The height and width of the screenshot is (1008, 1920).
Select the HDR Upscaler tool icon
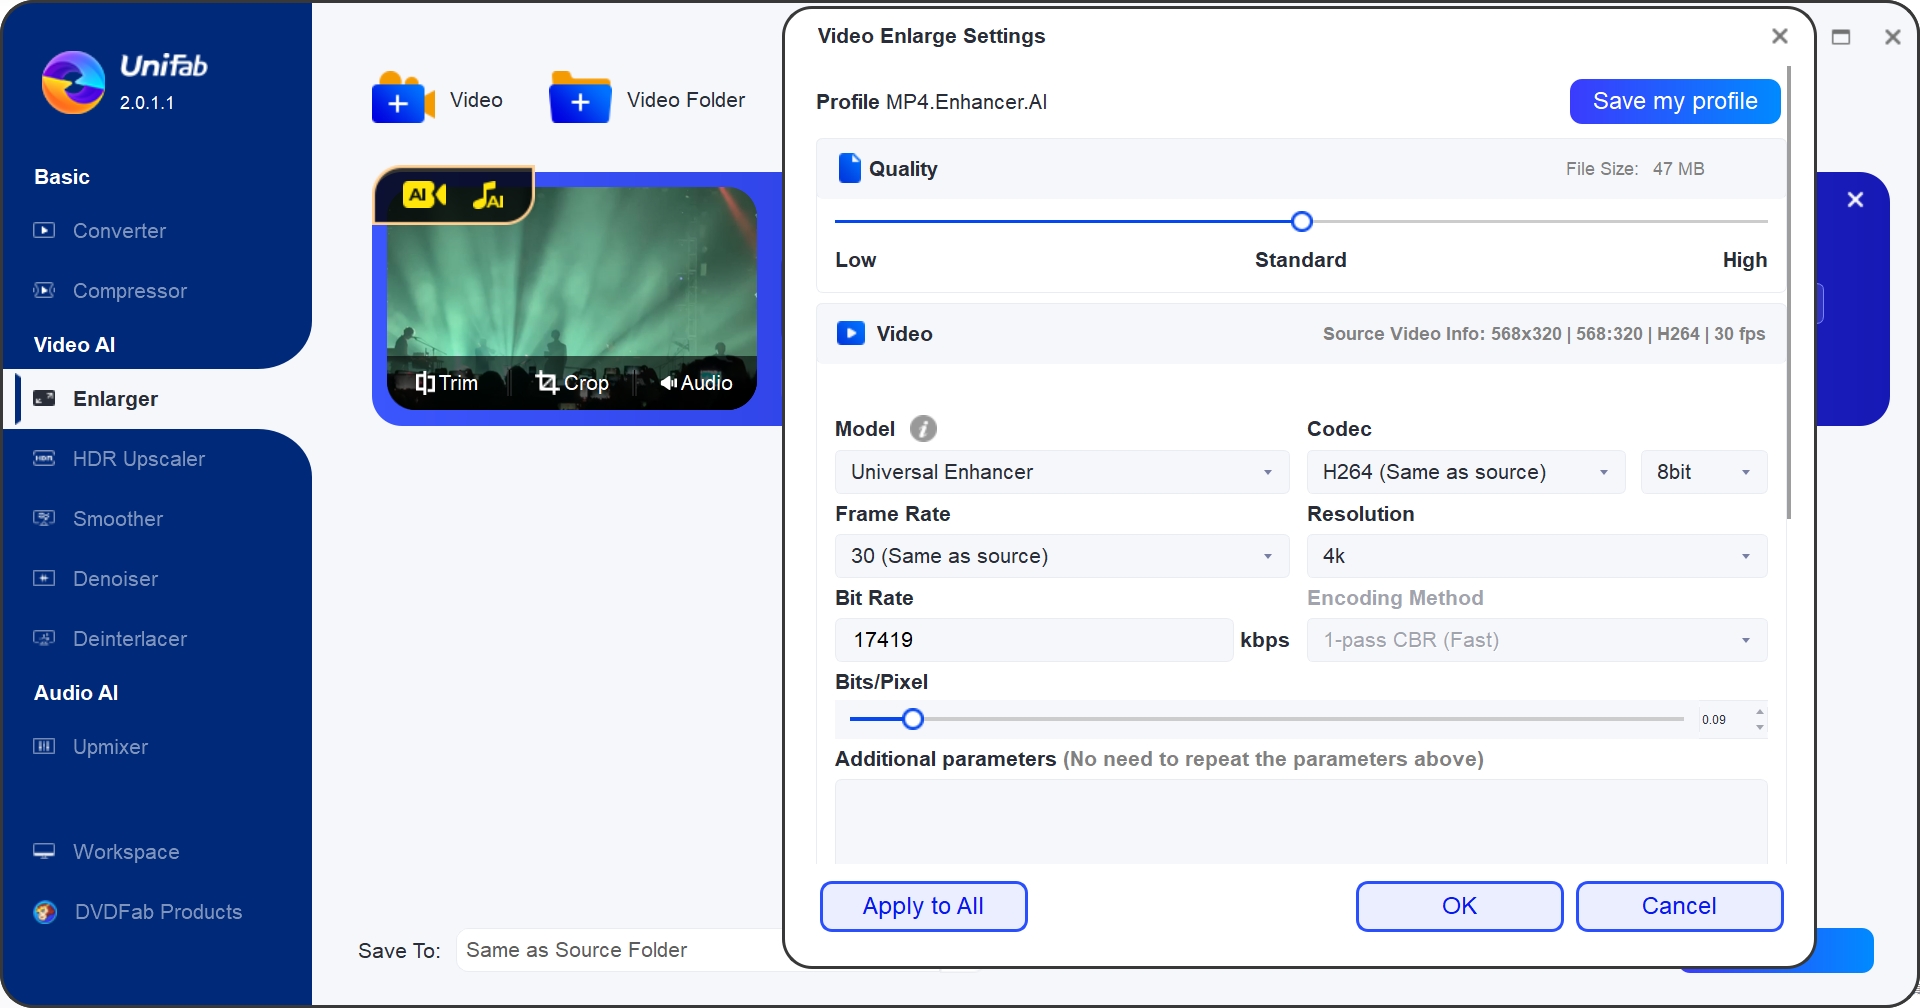[x=45, y=458]
